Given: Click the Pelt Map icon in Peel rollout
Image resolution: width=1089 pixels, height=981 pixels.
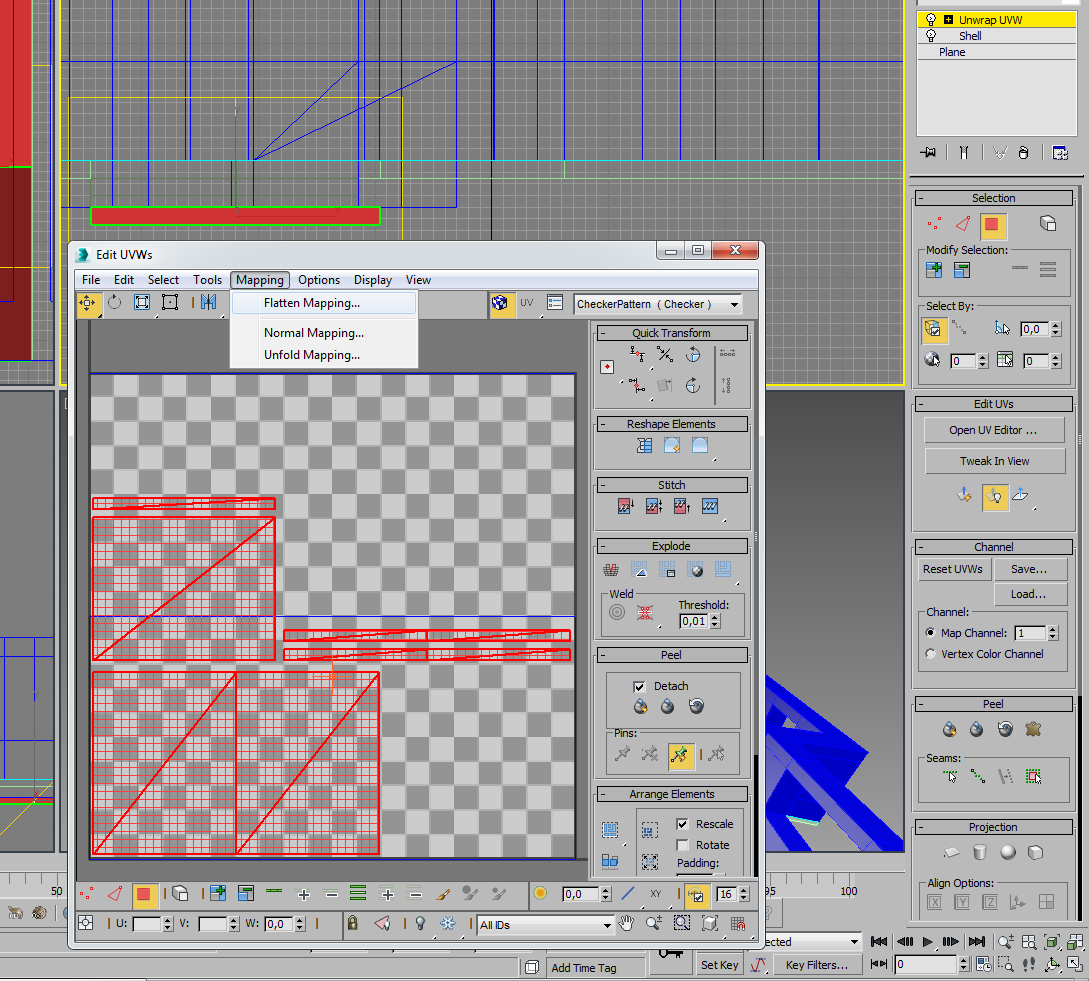Looking at the screenshot, I should pos(1033,729).
